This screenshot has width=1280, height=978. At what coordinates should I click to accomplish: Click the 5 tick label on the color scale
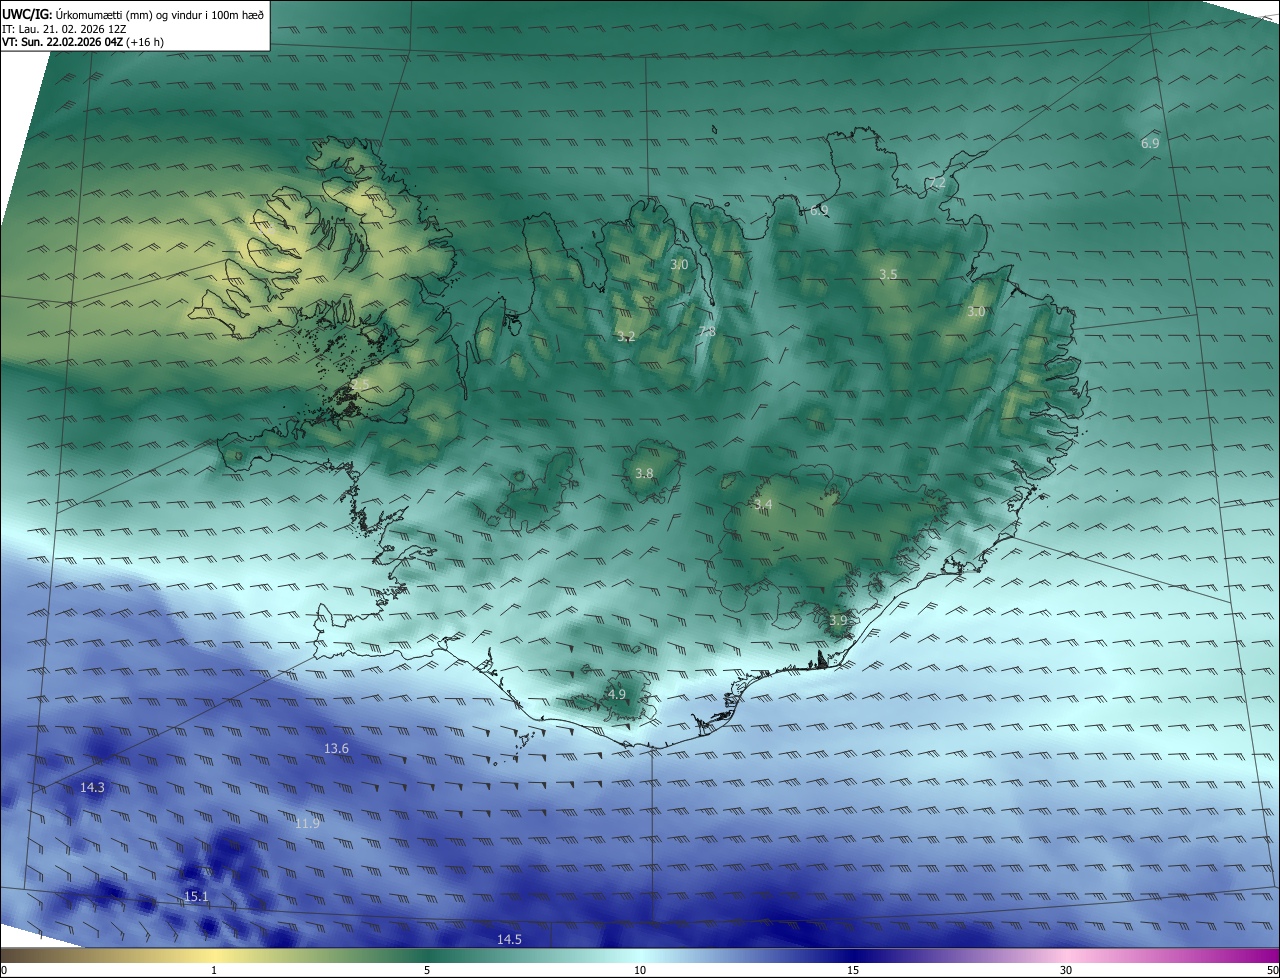point(427,971)
